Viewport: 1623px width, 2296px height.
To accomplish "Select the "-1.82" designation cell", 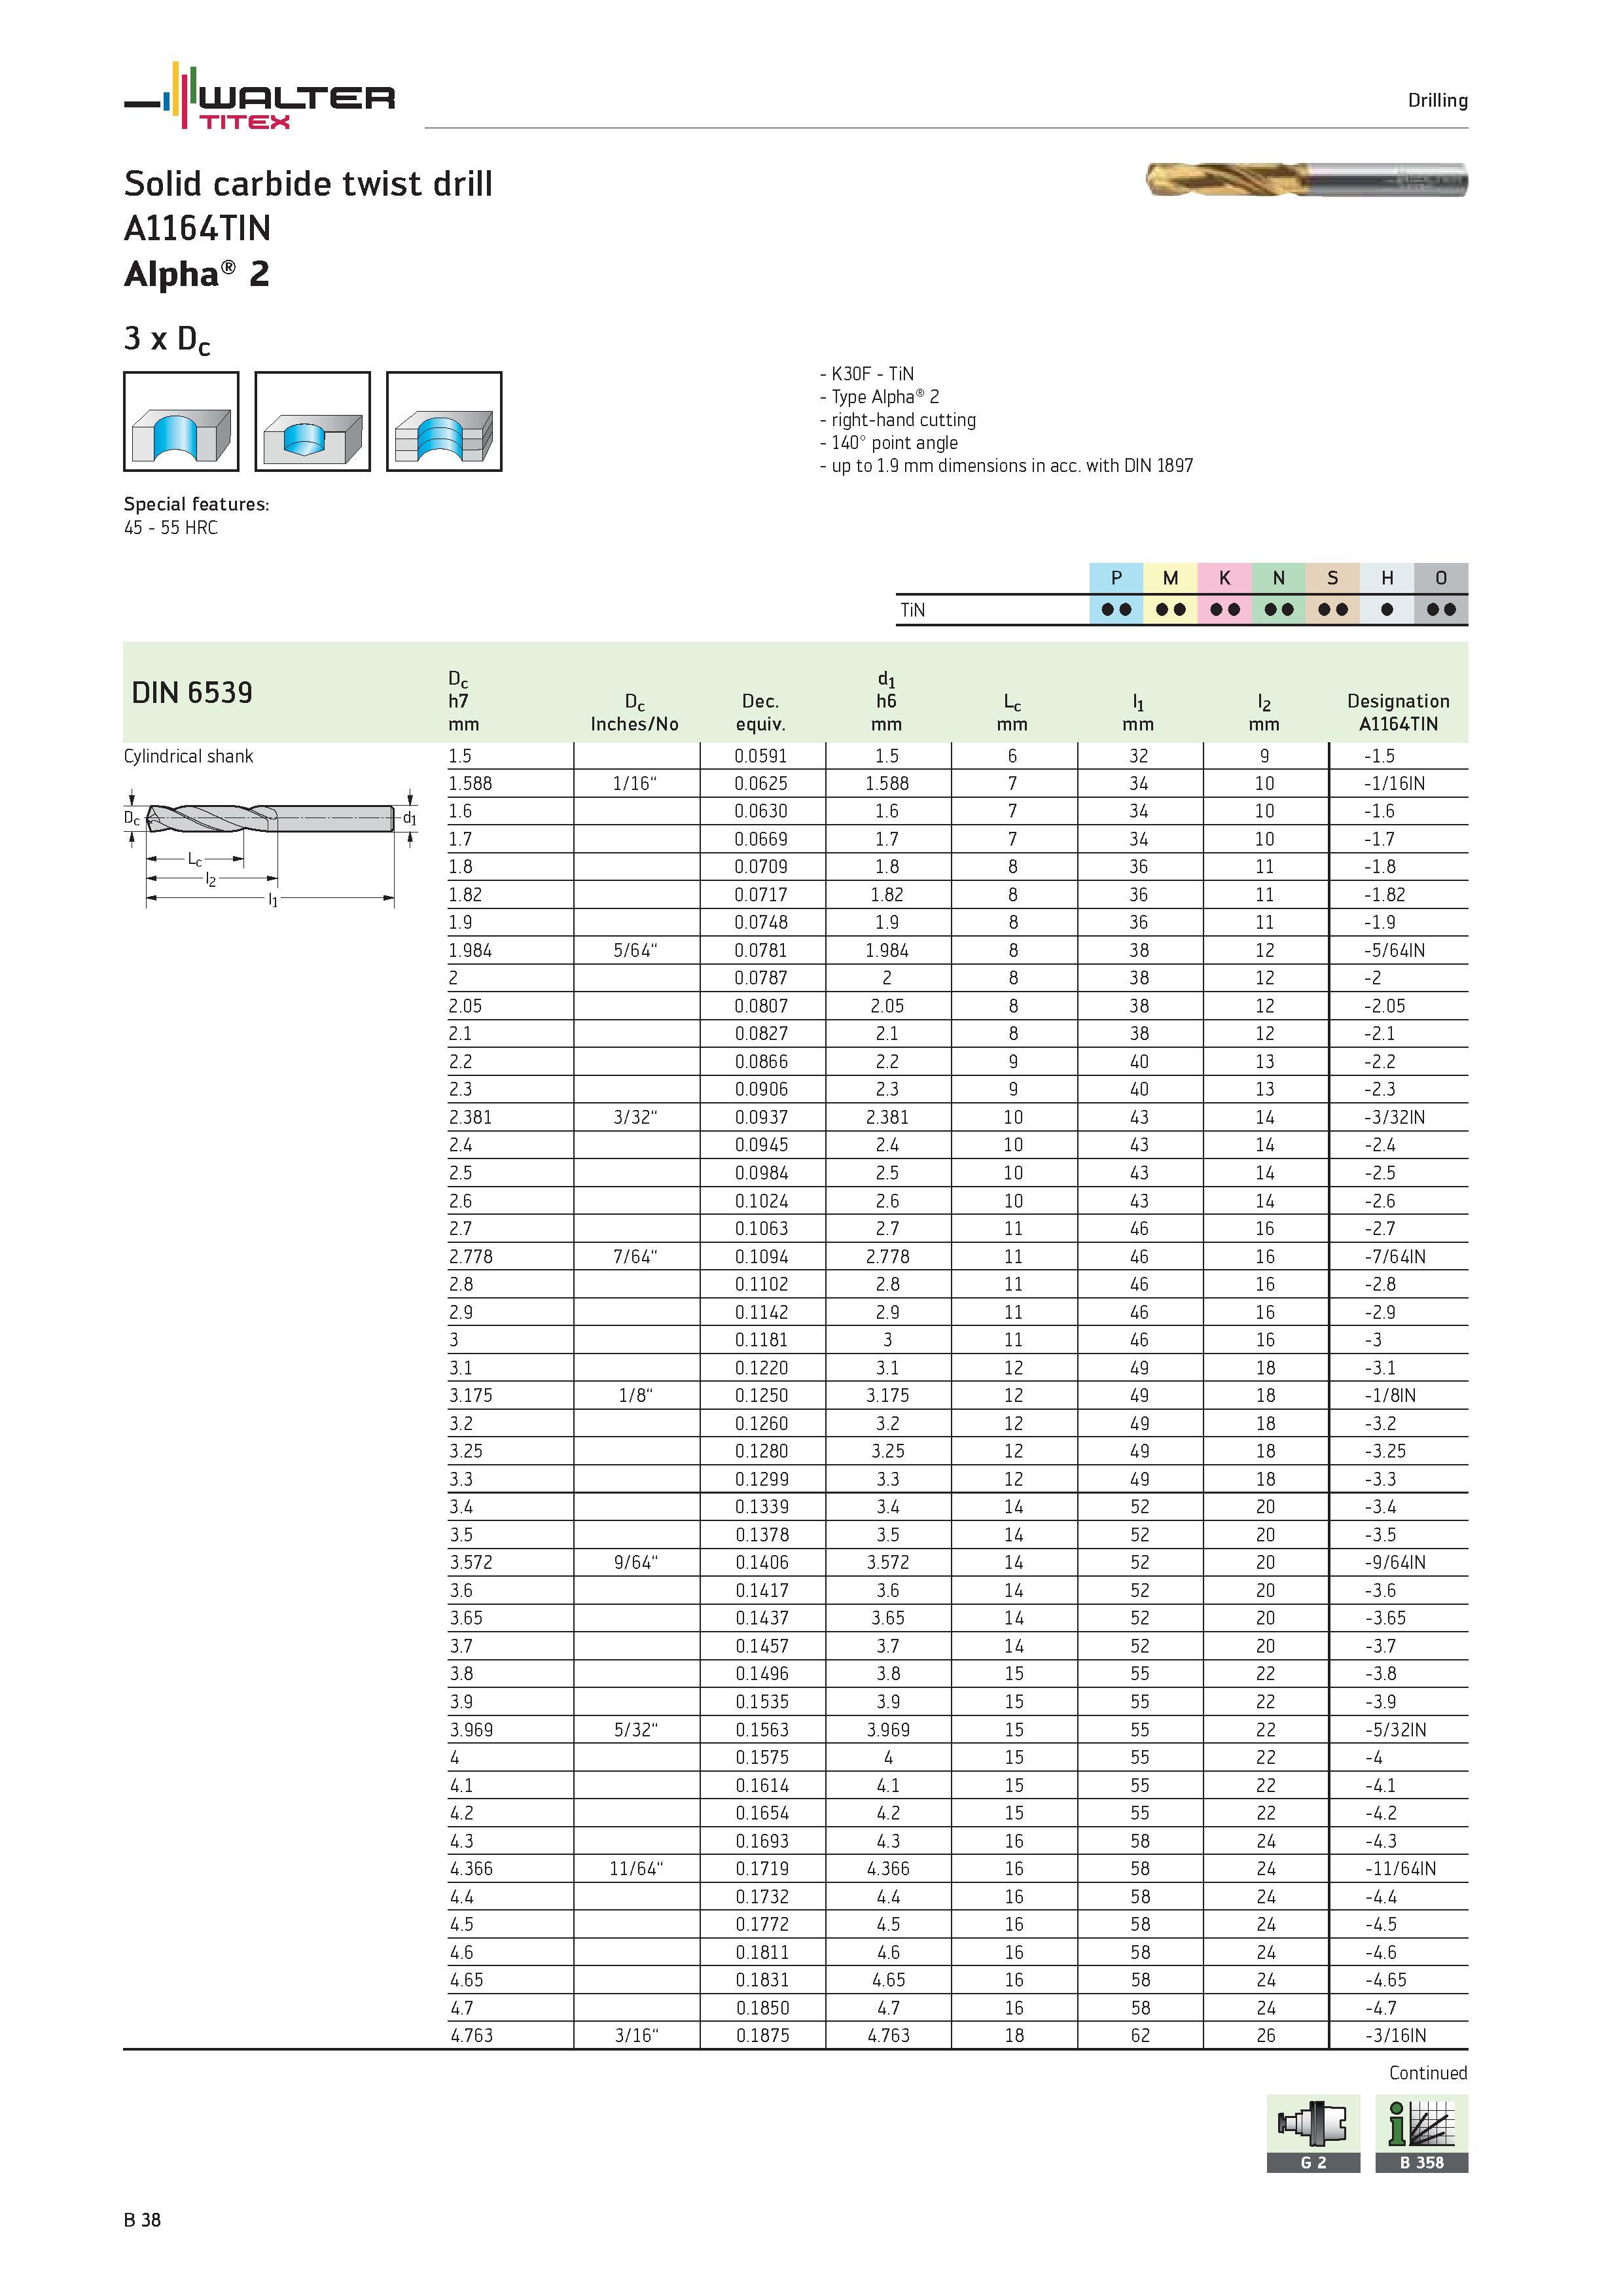I will tap(1385, 895).
